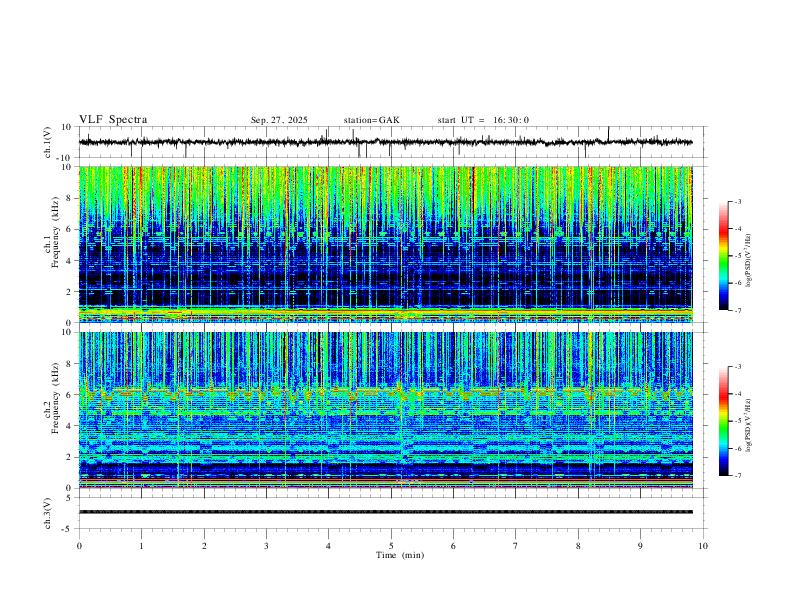Click the 'start UT = 16:30:0' text
This screenshot has width=792, height=612.
coord(483,120)
